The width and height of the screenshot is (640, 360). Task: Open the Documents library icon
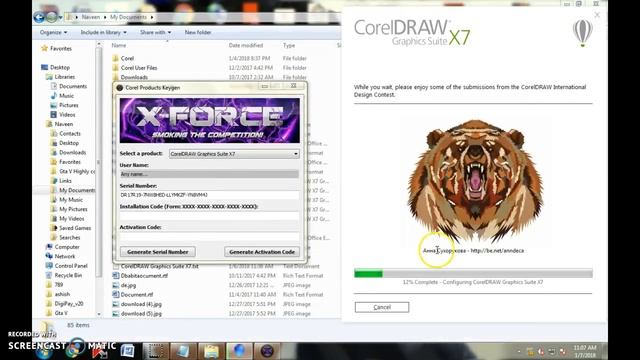click(x=53, y=86)
